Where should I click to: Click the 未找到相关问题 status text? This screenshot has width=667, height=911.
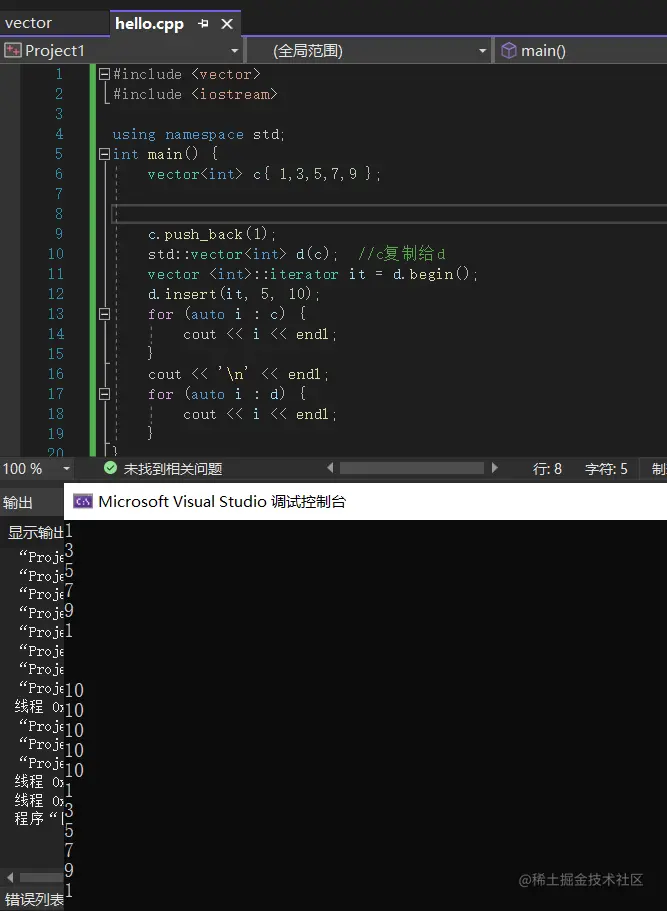click(173, 469)
